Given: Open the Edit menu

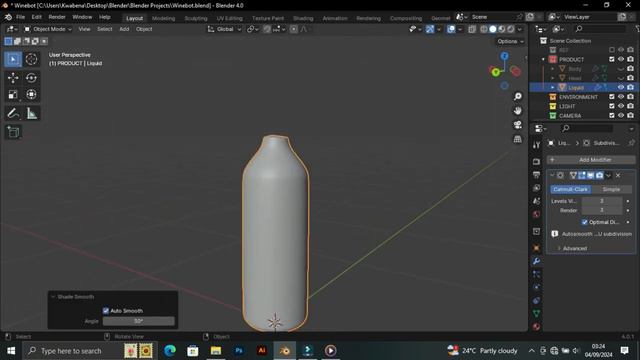Looking at the screenshot, I should 37,17.
